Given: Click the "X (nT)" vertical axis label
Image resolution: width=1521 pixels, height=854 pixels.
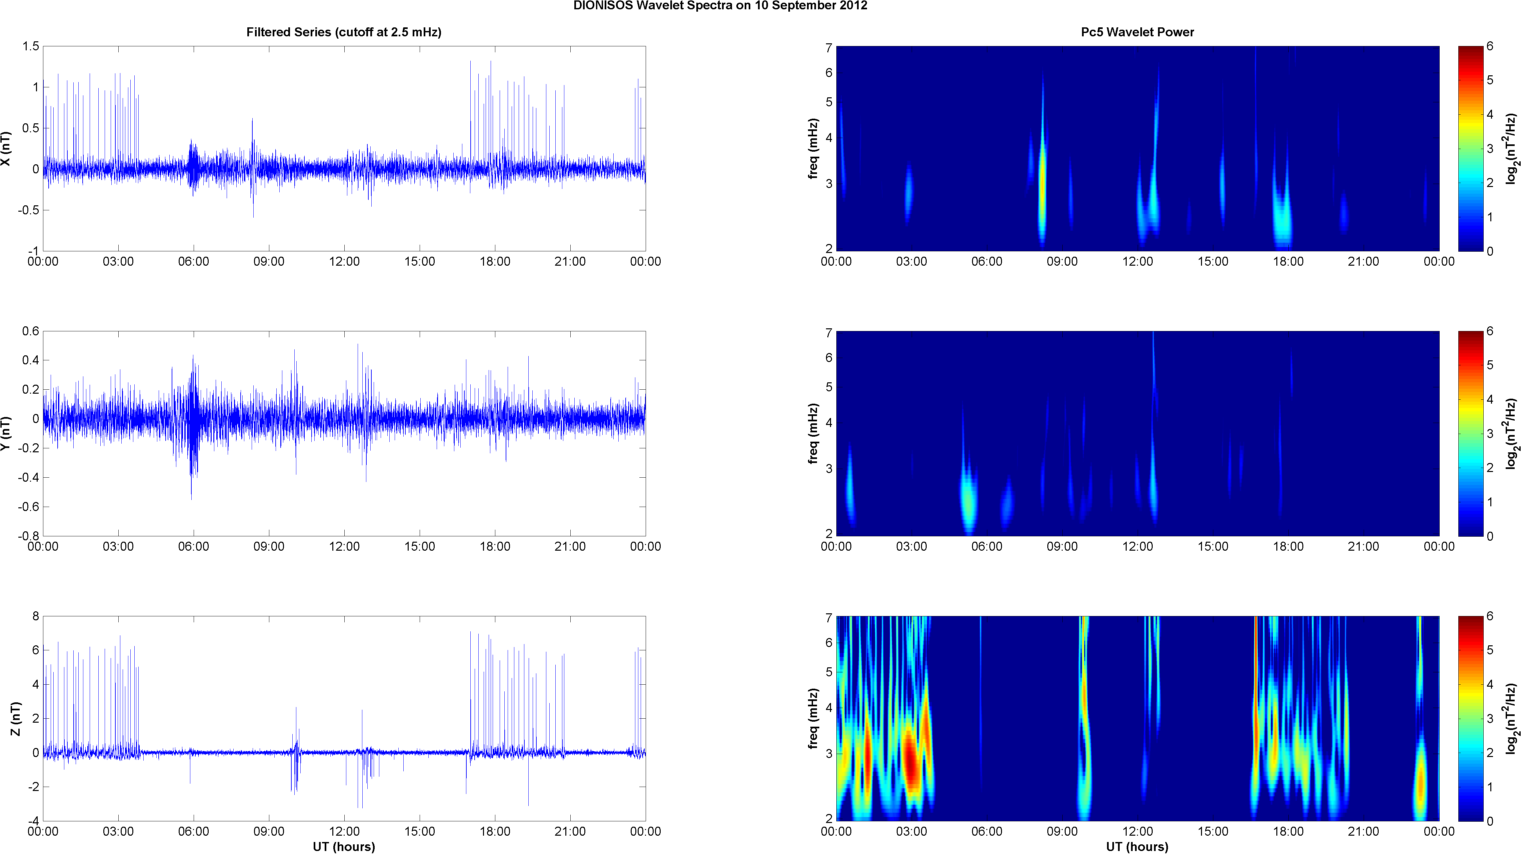Looking at the screenshot, I should click(6, 149).
